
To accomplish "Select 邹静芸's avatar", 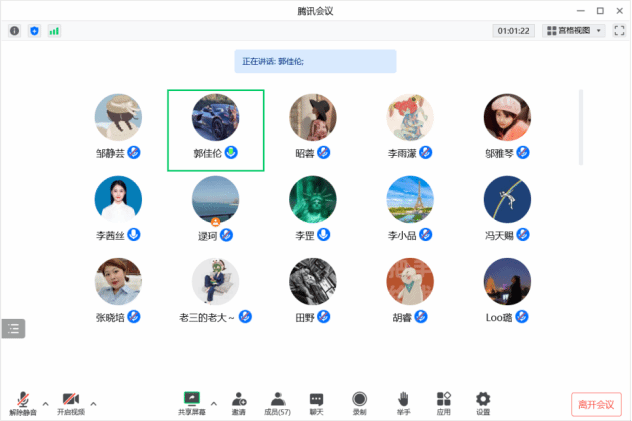I will point(118,117).
